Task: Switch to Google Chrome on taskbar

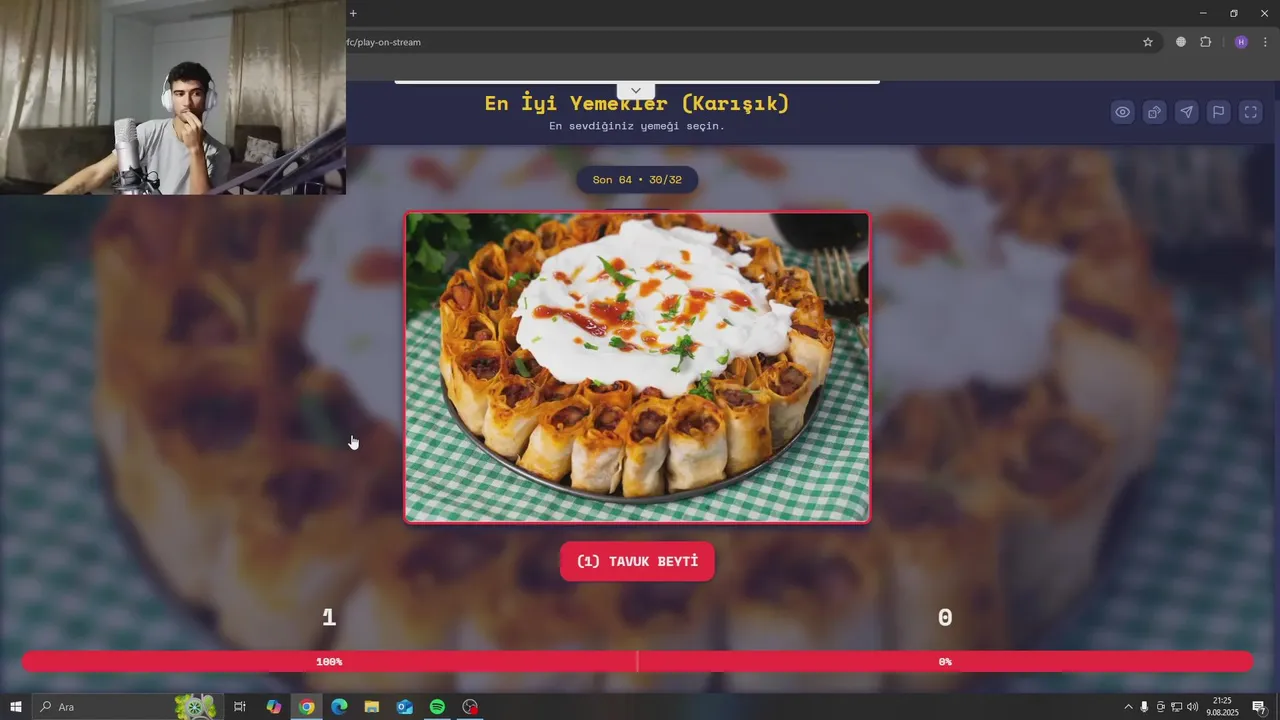Action: click(x=307, y=707)
